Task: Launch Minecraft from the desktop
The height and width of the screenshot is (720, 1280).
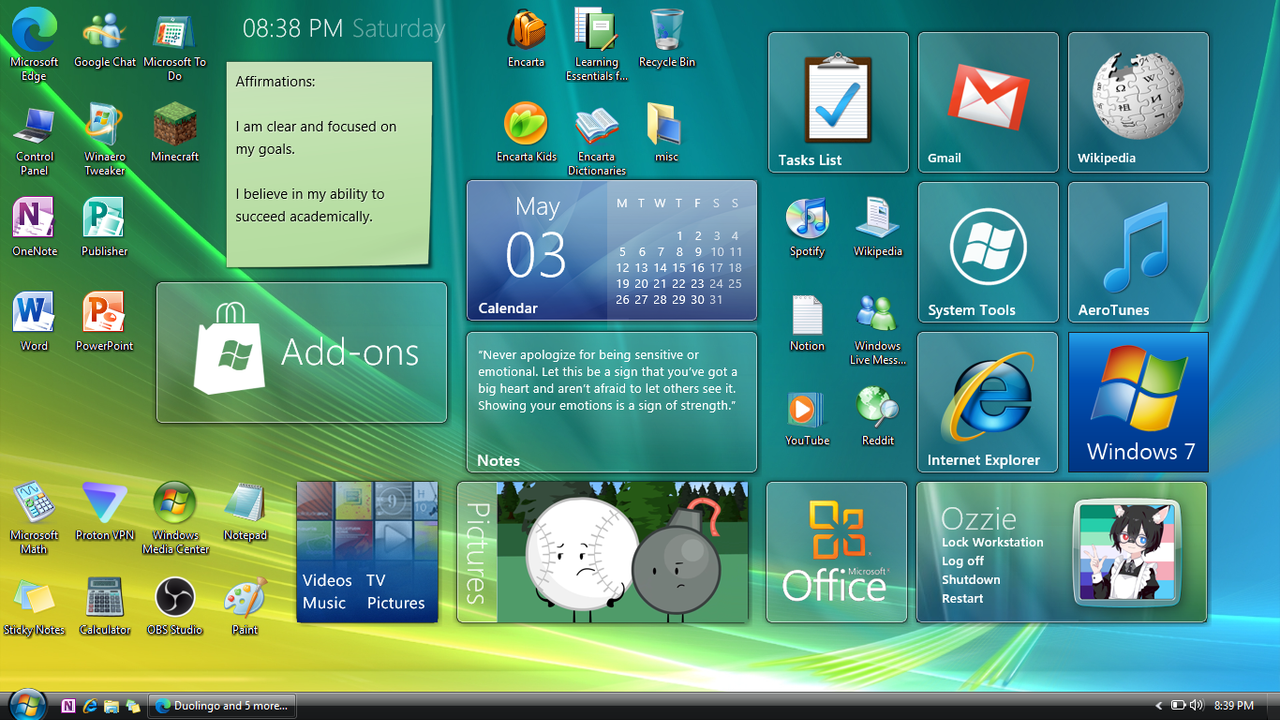Action: (174, 132)
